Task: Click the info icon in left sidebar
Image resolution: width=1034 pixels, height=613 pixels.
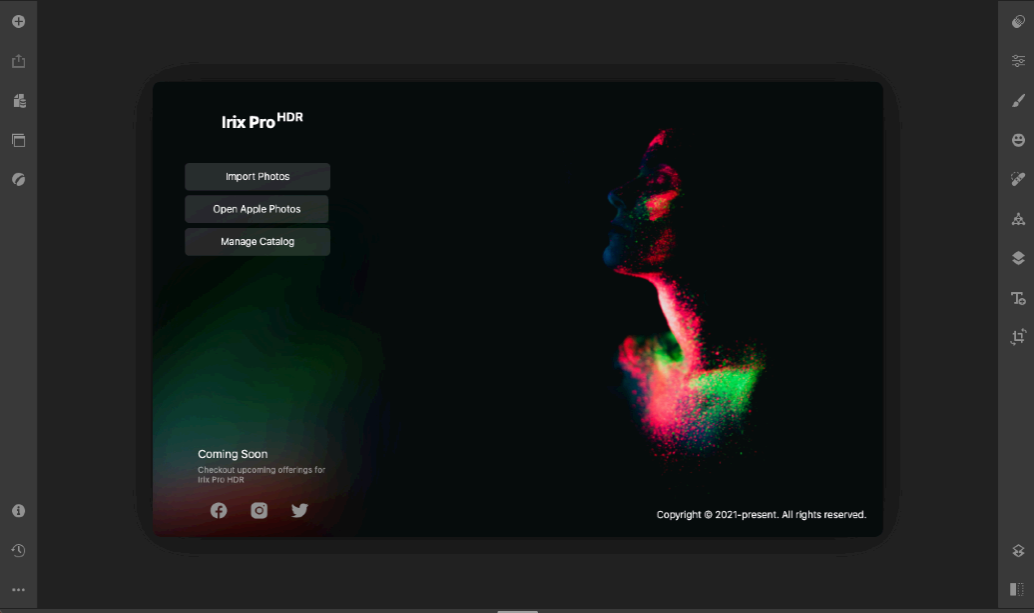Action: click(x=18, y=510)
